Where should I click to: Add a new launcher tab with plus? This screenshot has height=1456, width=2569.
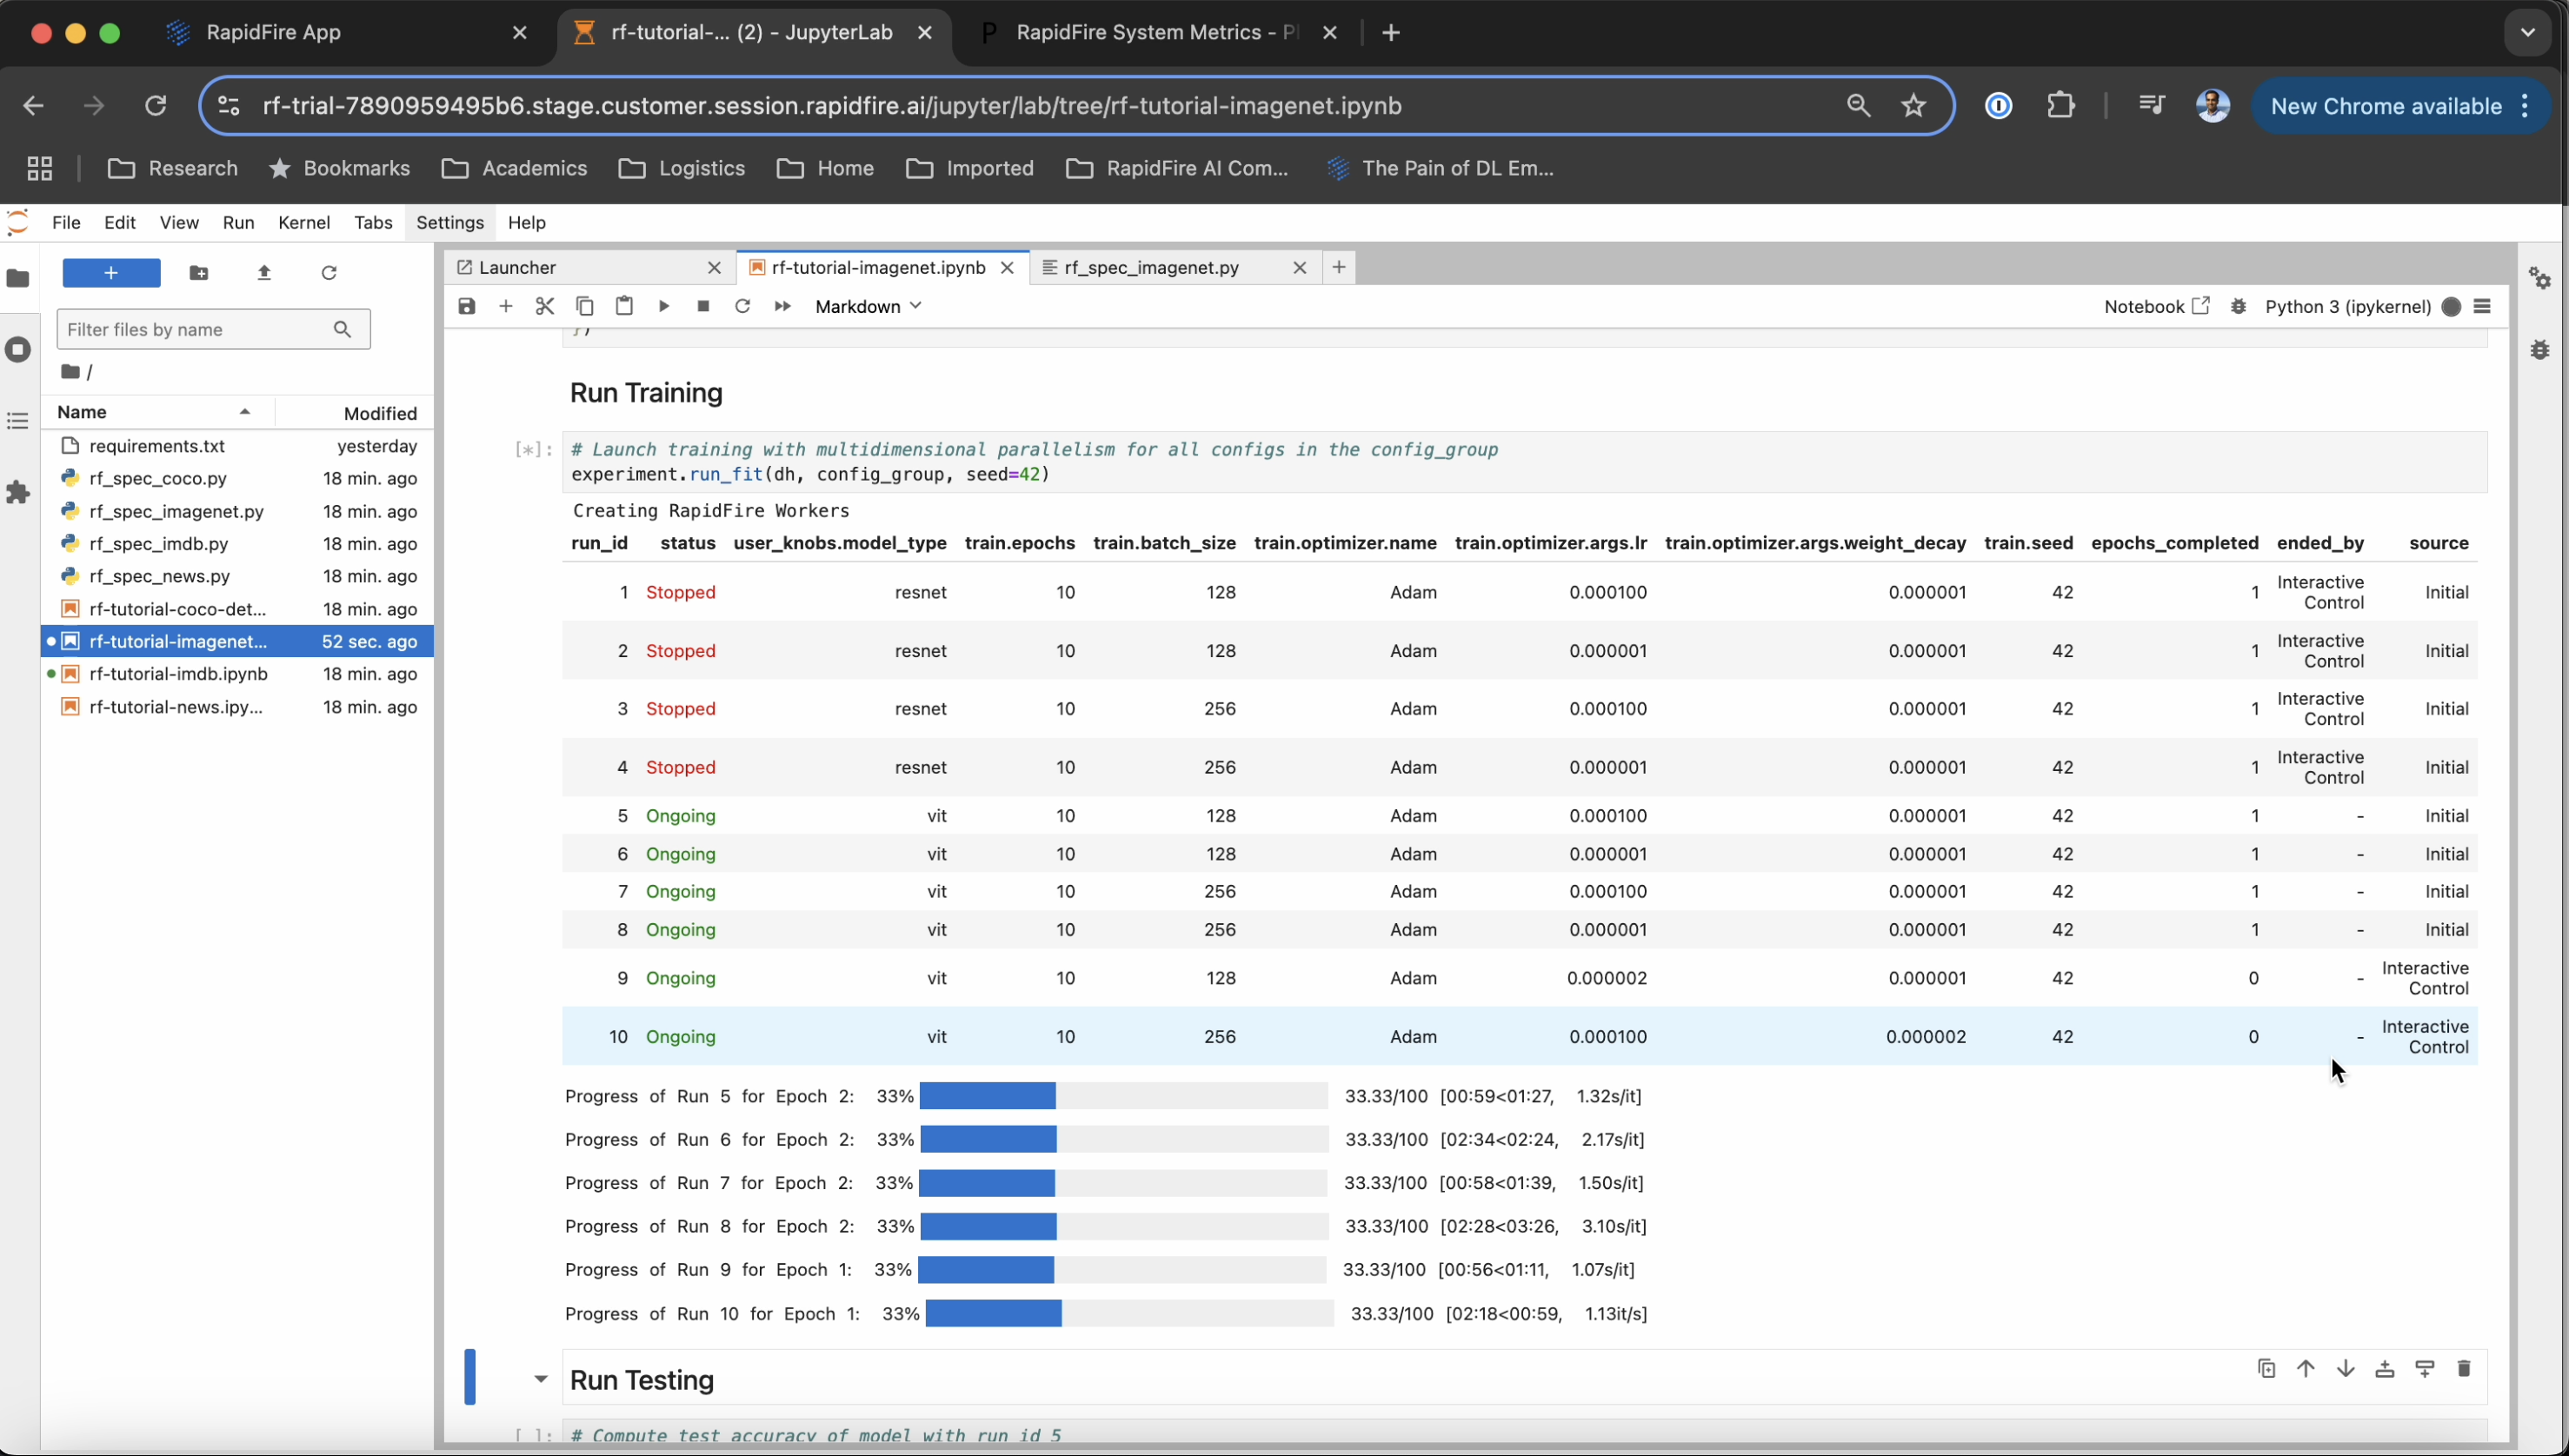click(1339, 266)
